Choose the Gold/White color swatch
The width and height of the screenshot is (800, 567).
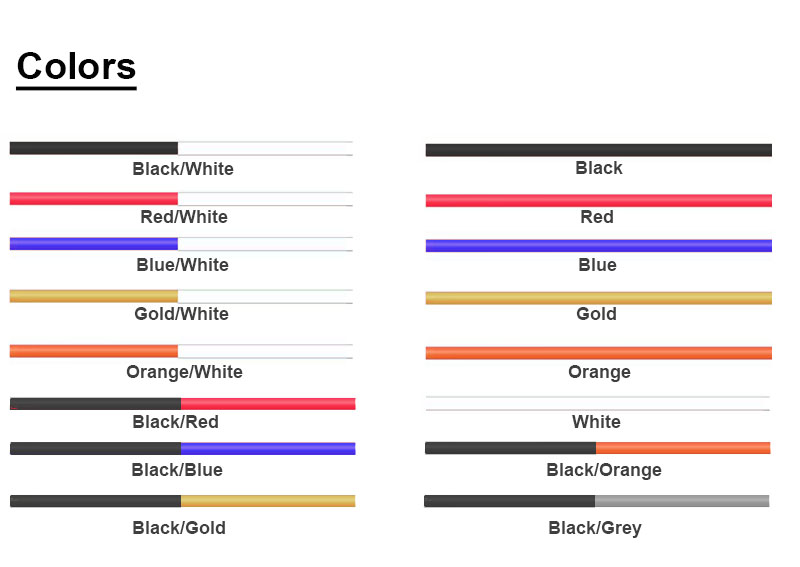[181, 295]
